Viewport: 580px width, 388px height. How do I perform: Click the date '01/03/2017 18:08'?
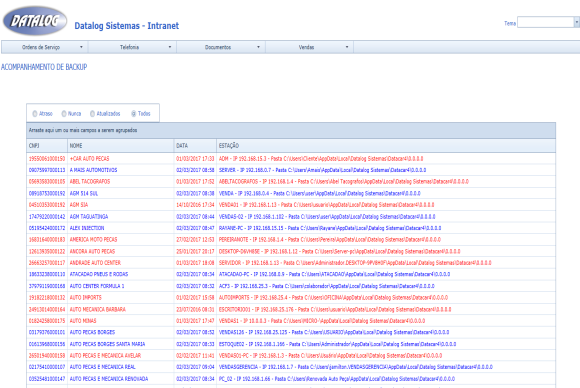(195, 263)
